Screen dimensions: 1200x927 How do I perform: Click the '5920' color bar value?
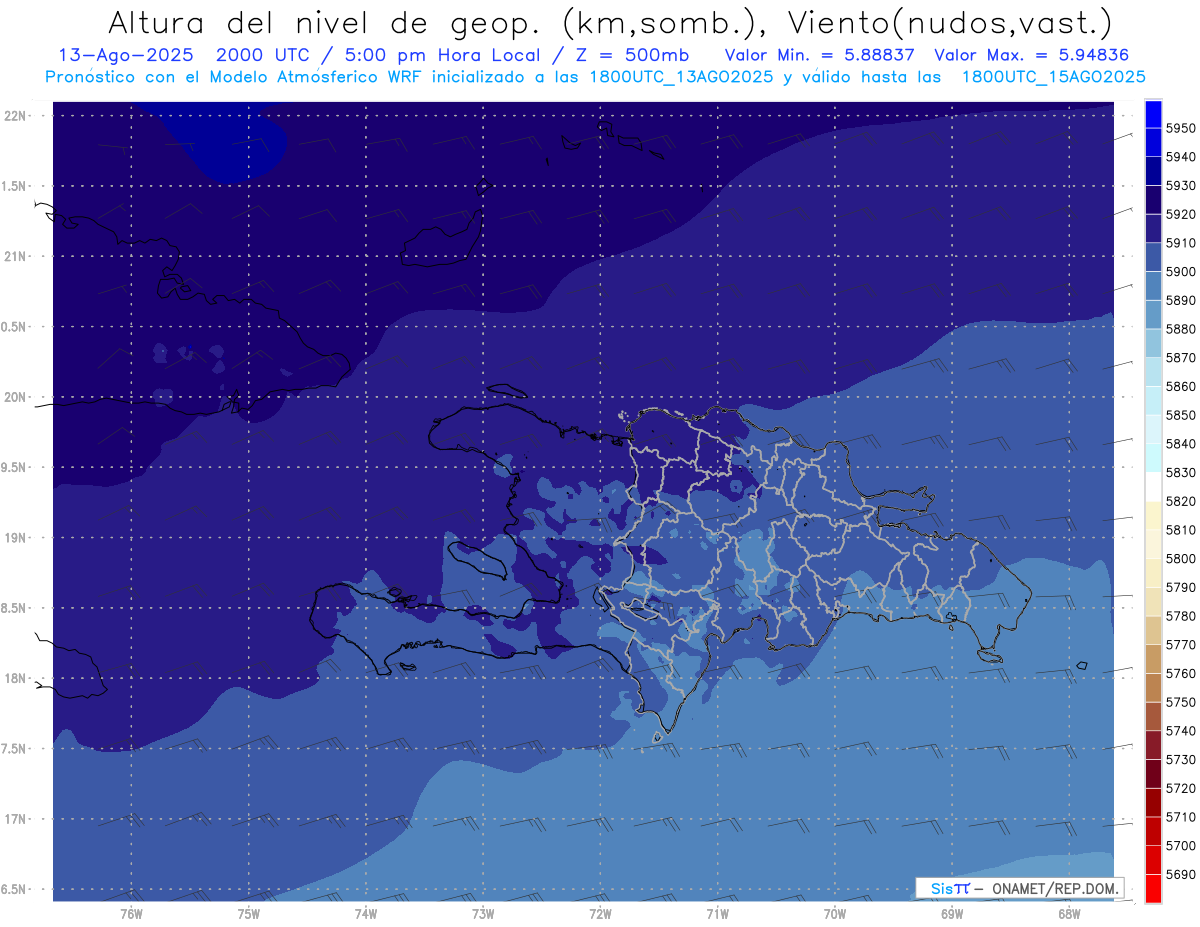click(1181, 214)
